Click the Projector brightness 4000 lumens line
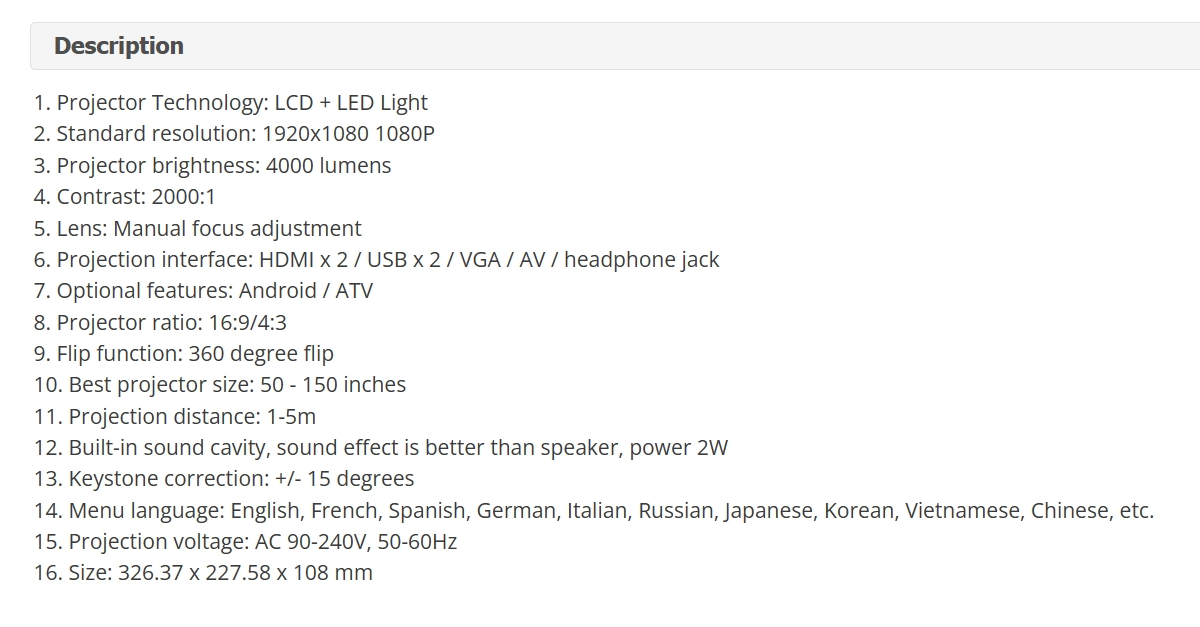The width and height of the screenshot is (1200, 627). click(213, 165)
